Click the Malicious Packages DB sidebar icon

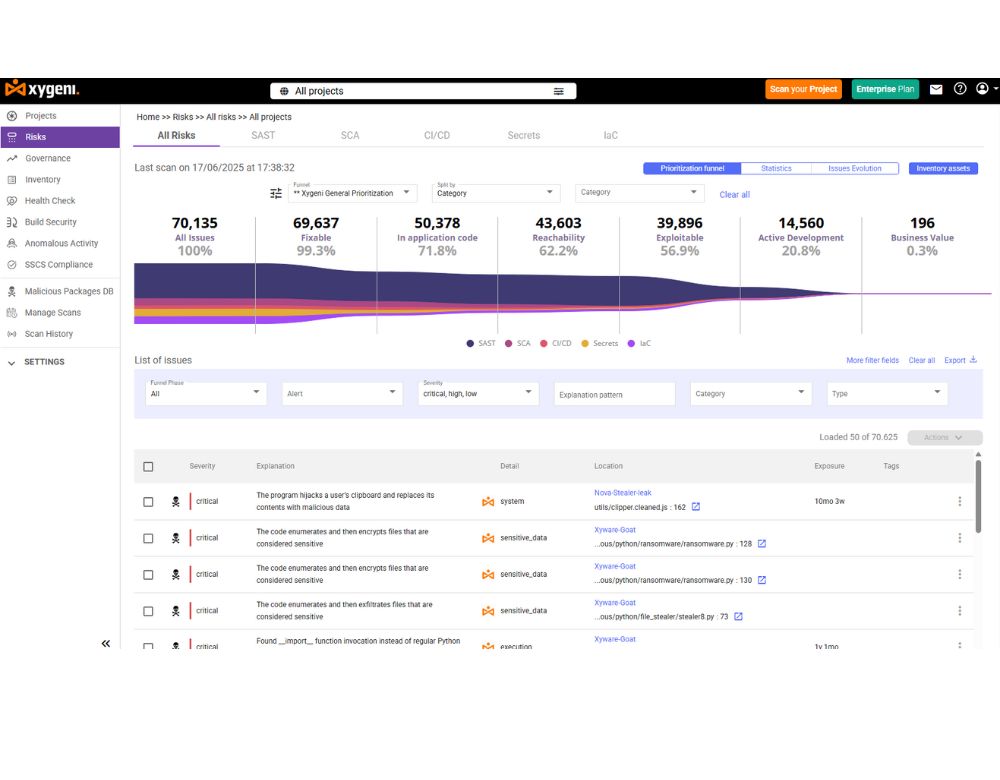12,291
